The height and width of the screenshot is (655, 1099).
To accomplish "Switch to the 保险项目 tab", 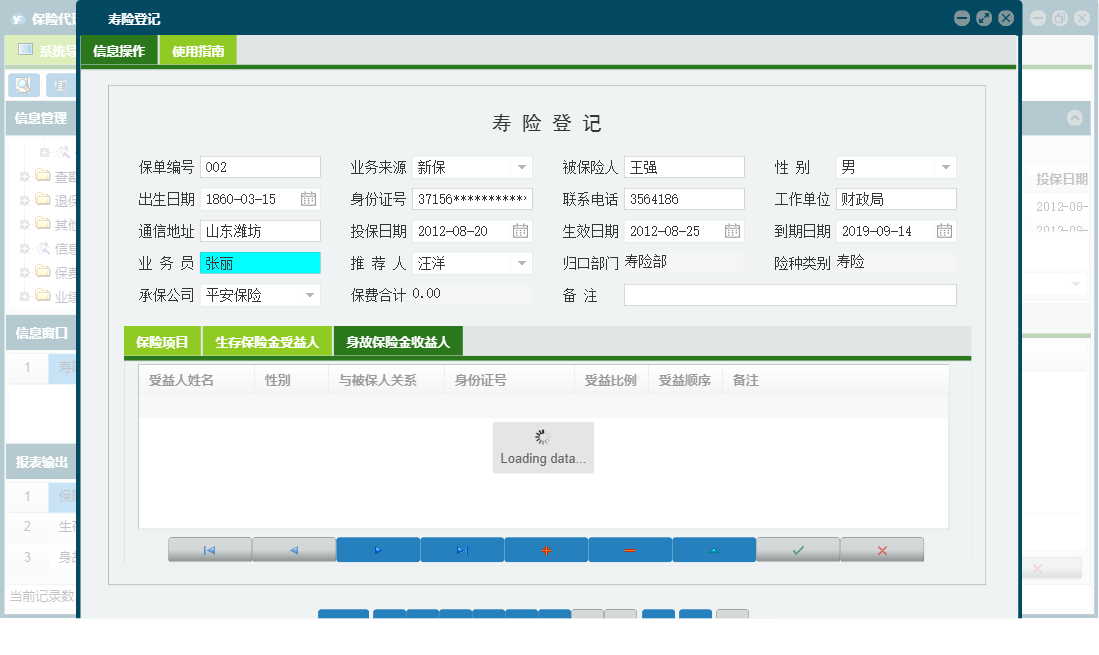I will point(165,340).
